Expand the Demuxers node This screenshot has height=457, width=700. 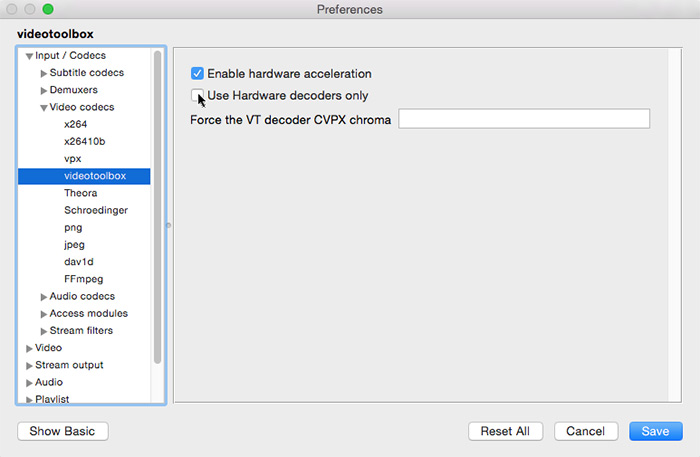[43, 91]
